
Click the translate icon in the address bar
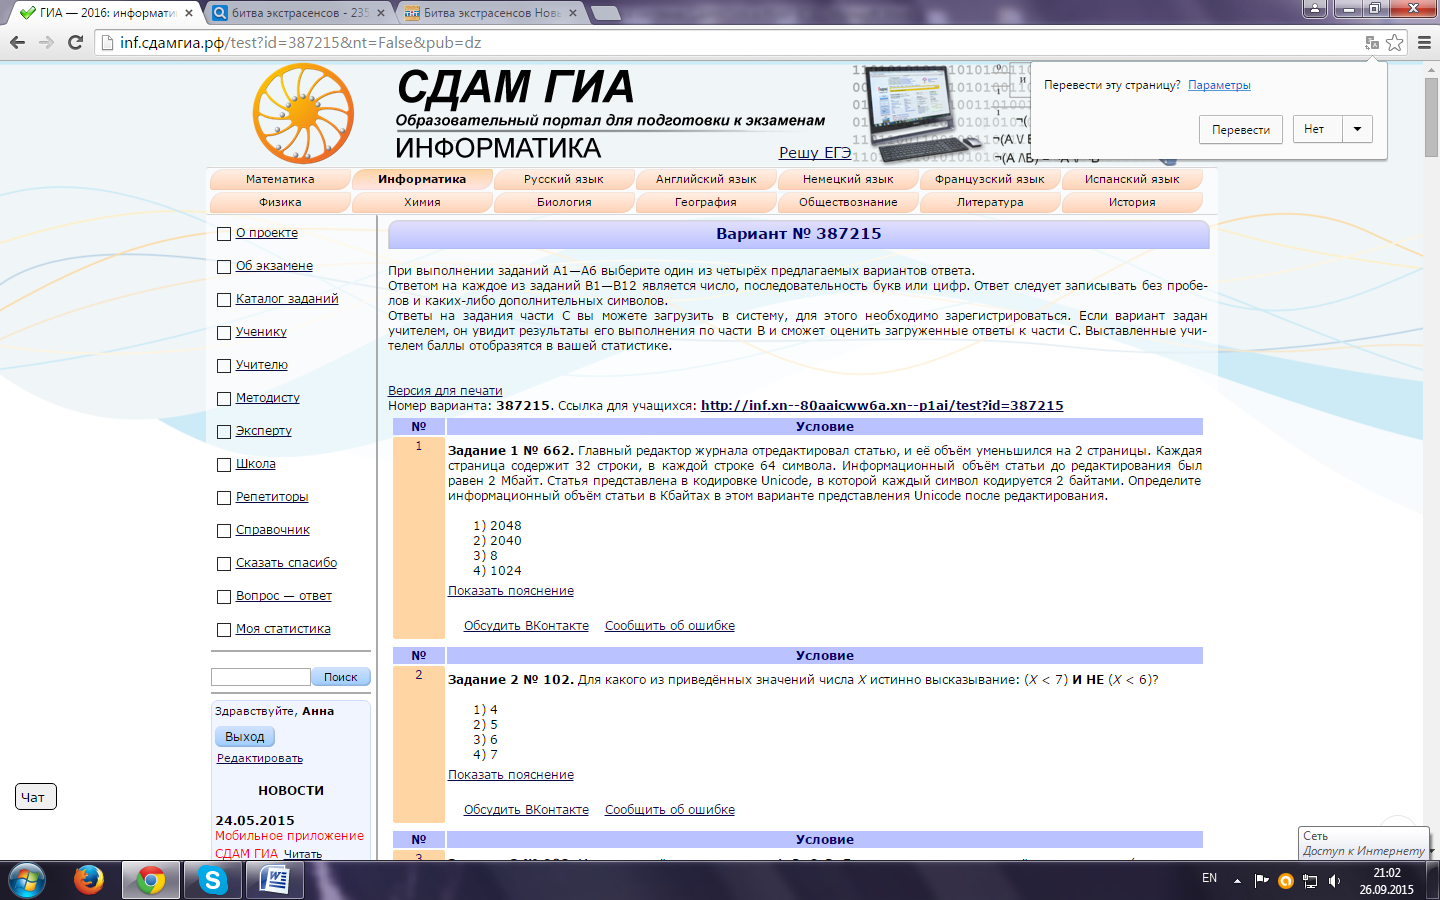[x=1372, y=42]
